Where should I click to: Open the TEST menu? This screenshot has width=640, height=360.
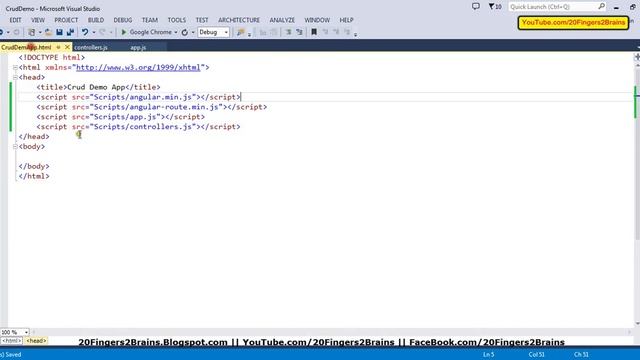(202, 20)
